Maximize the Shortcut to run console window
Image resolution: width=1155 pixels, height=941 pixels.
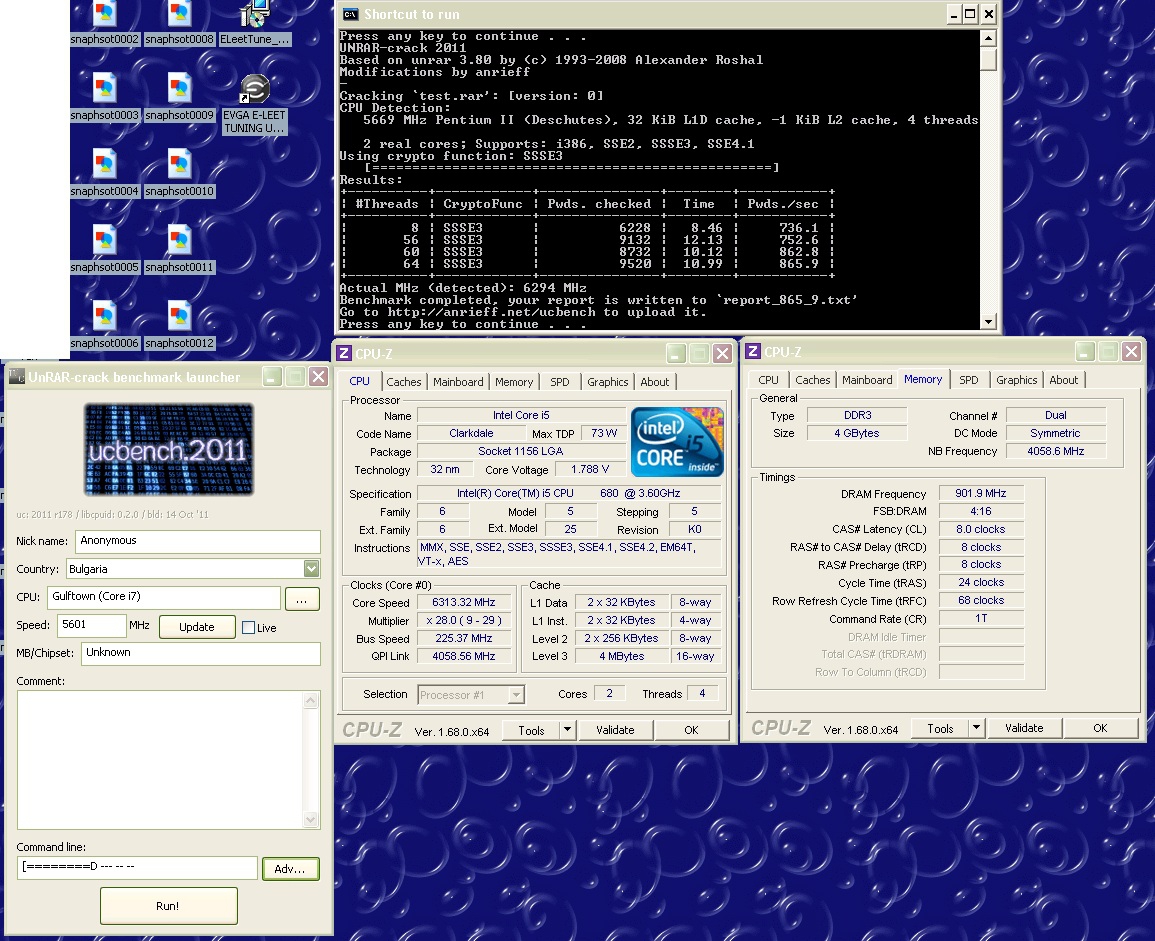click(970, 13)
